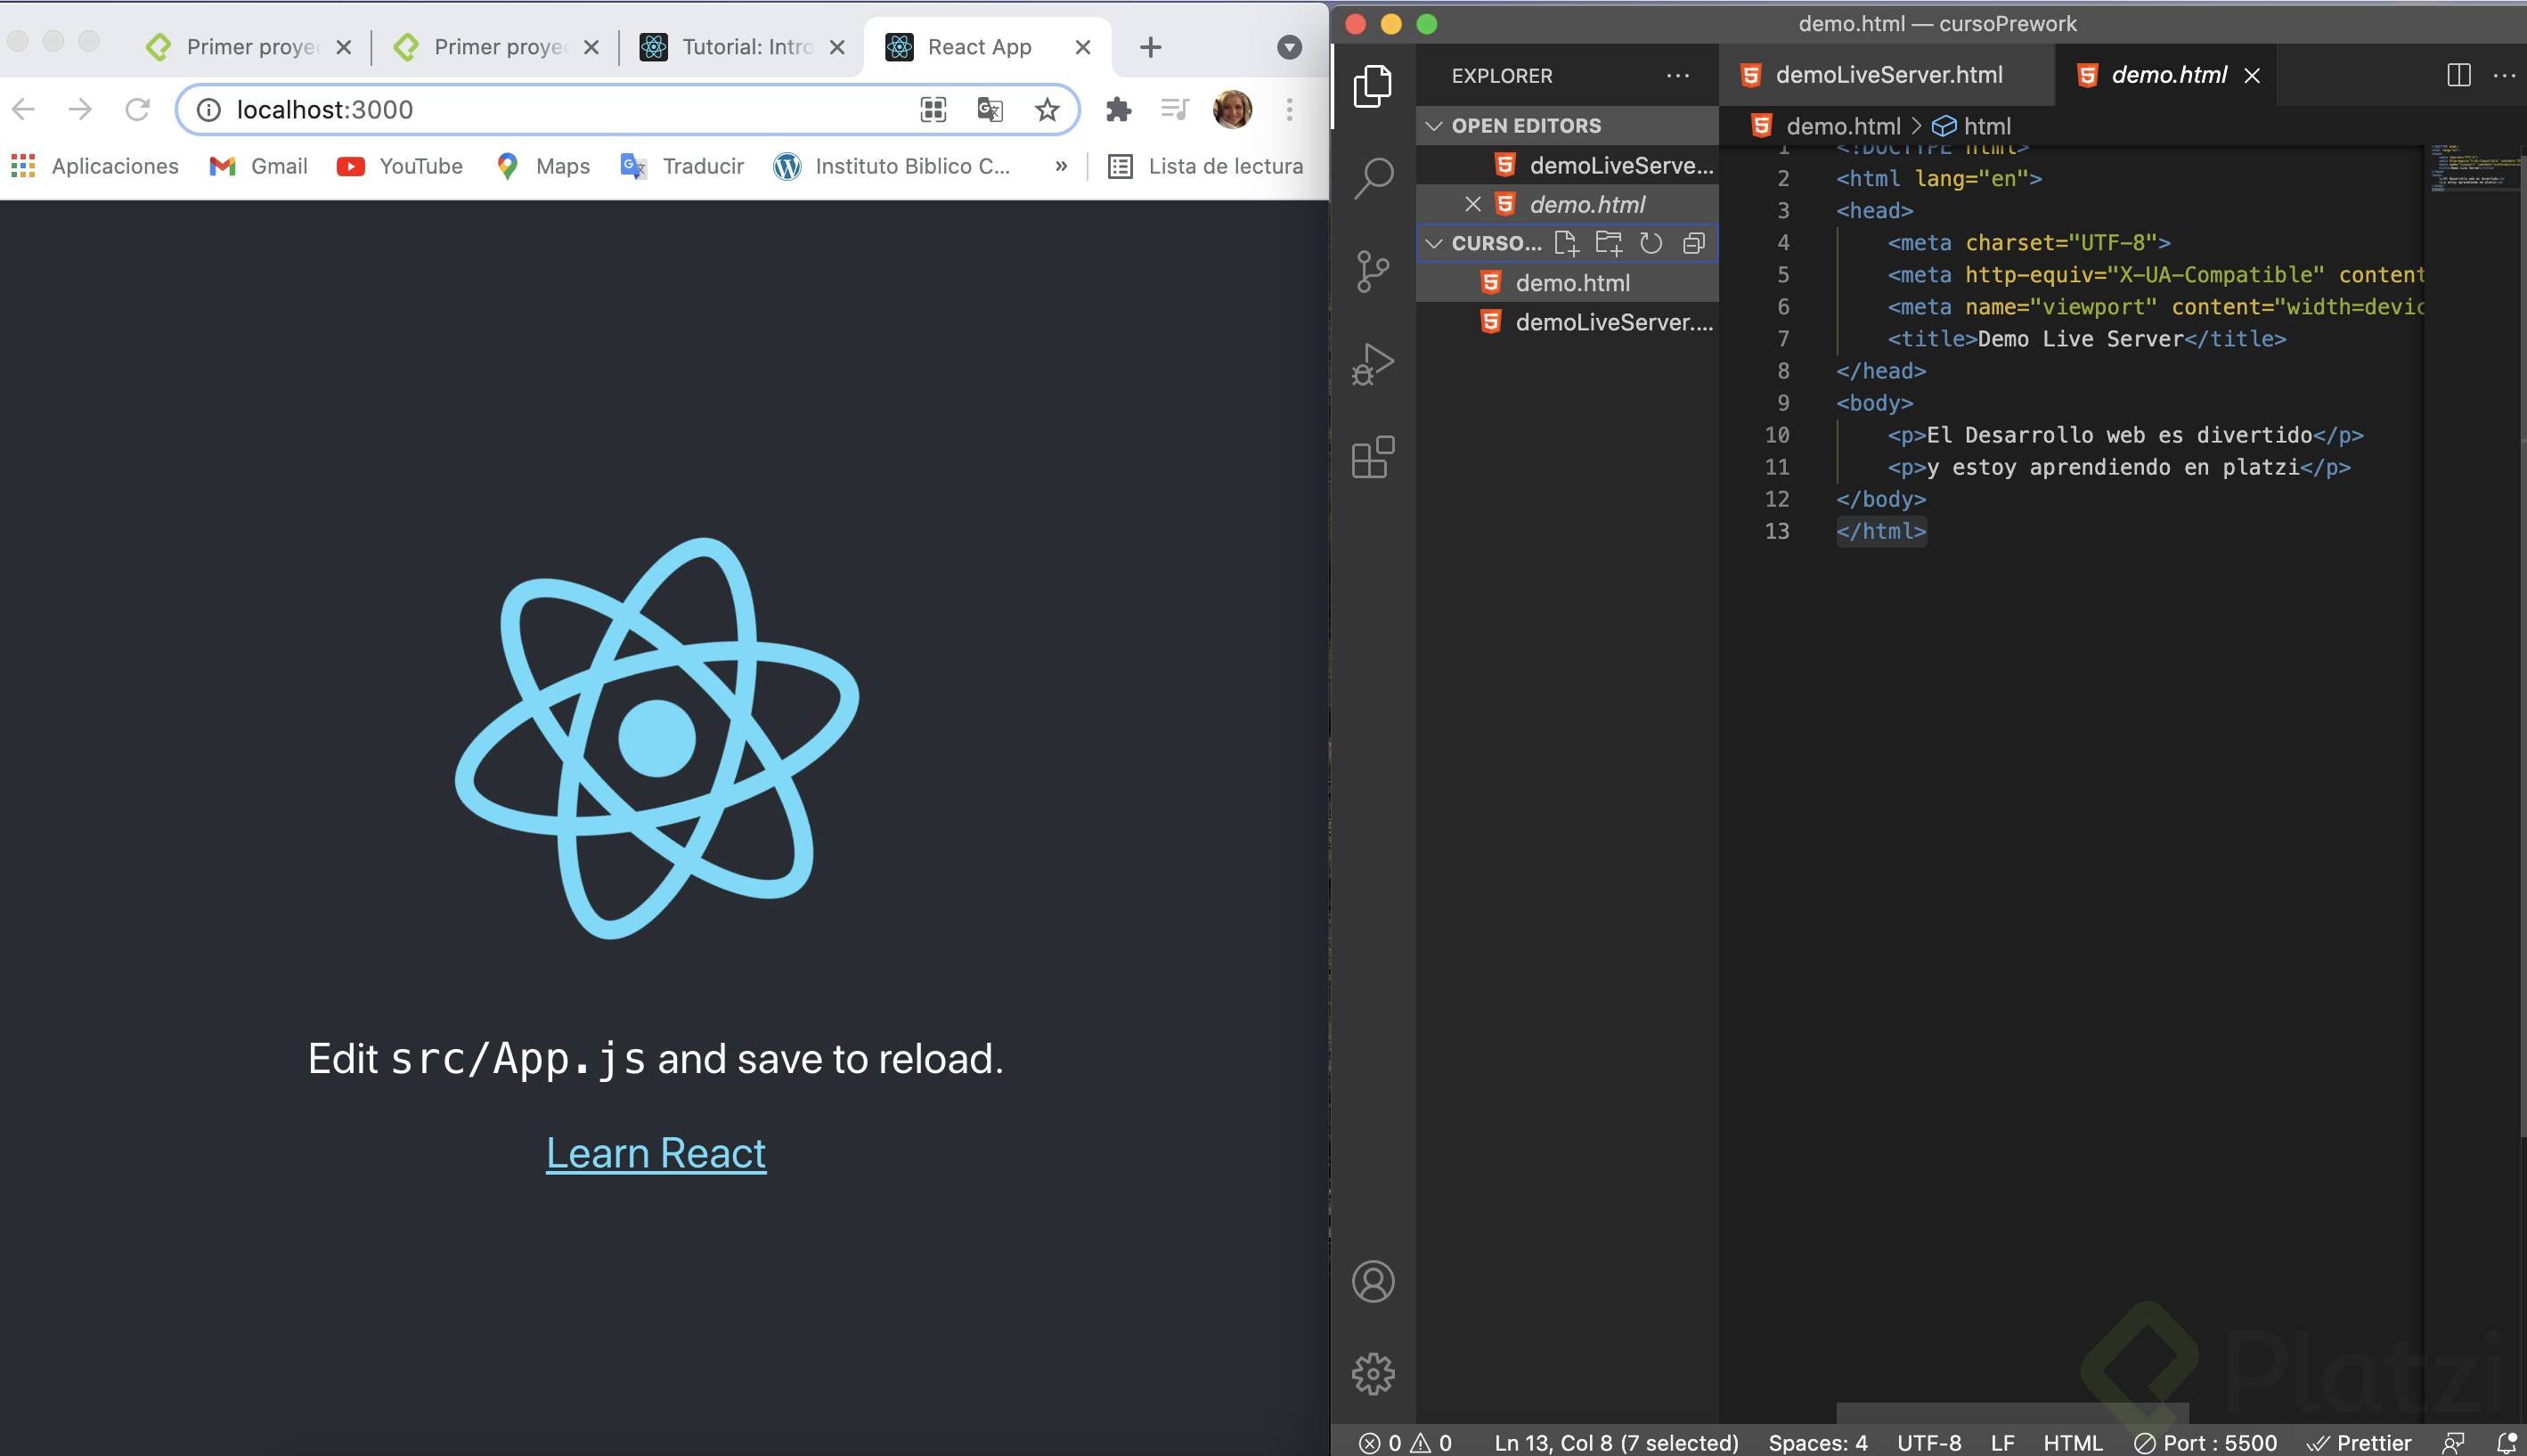This screenshot has width=2527, height=1456.
Task: Click the Prettier status bar item
Action: (x=2359, y=1443)
